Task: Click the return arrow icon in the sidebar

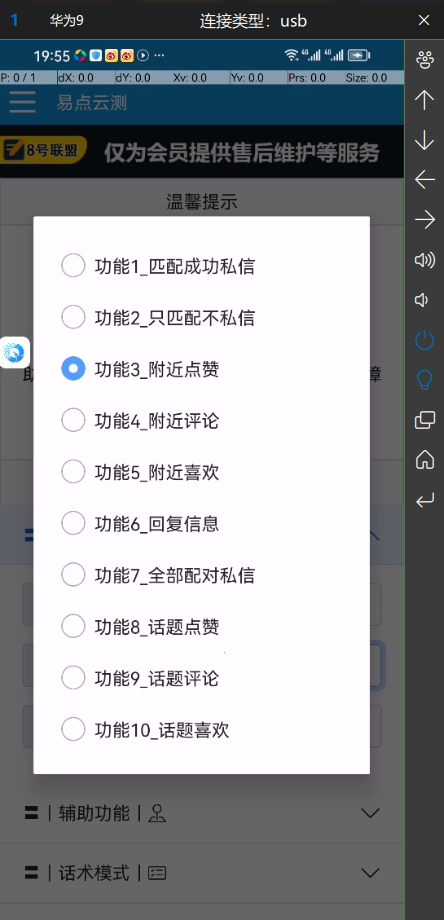Action: (424, 500)
